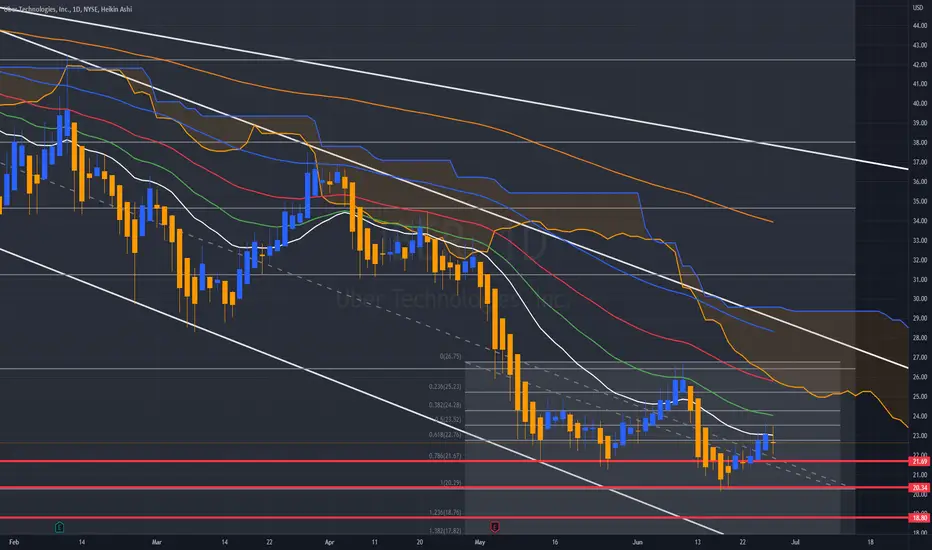Click the 32.00 price axis label
This screenshot has width=932, height=550.
tap(920, 260)
